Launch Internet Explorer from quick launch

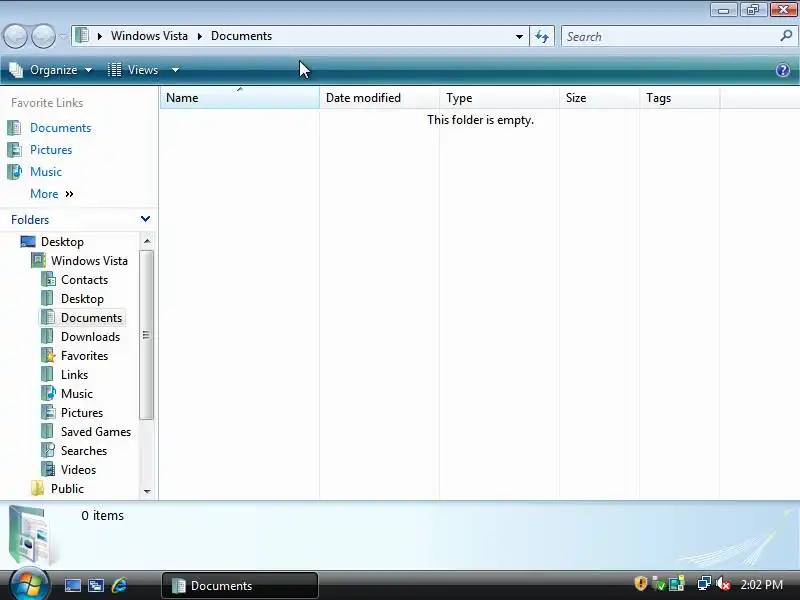pos(119,585)
